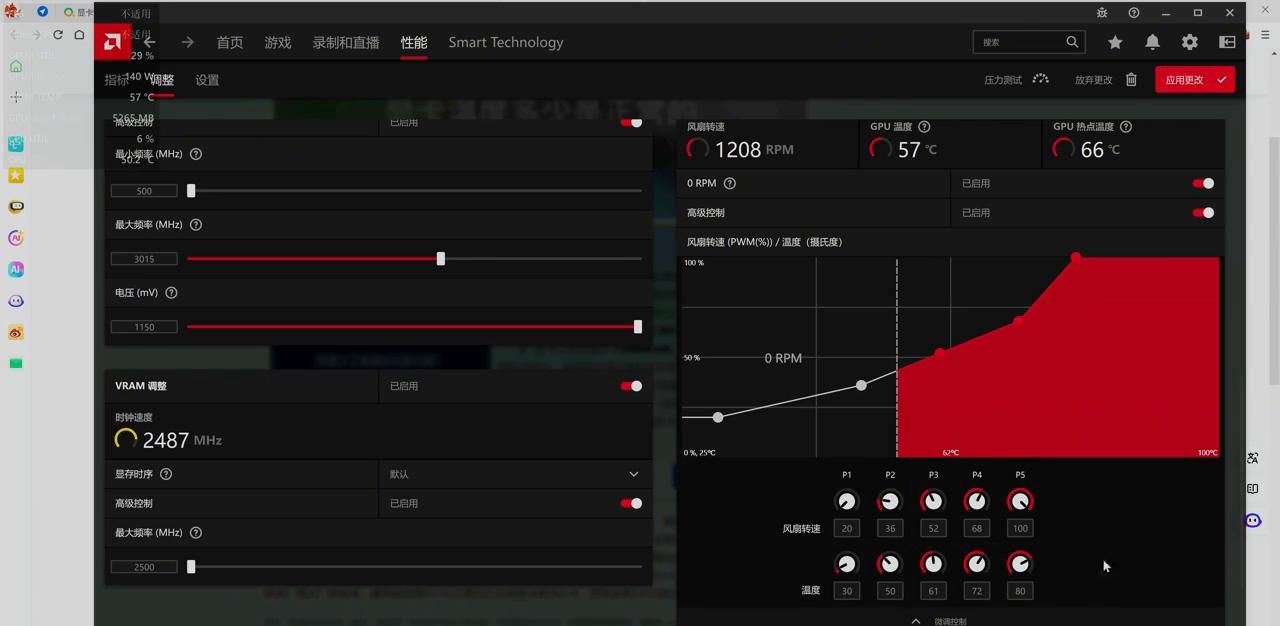The width and height of the screenshot is (1280, 626).
Task: Disable the 0 RPM fan switch
Action: coord(1203,183)
